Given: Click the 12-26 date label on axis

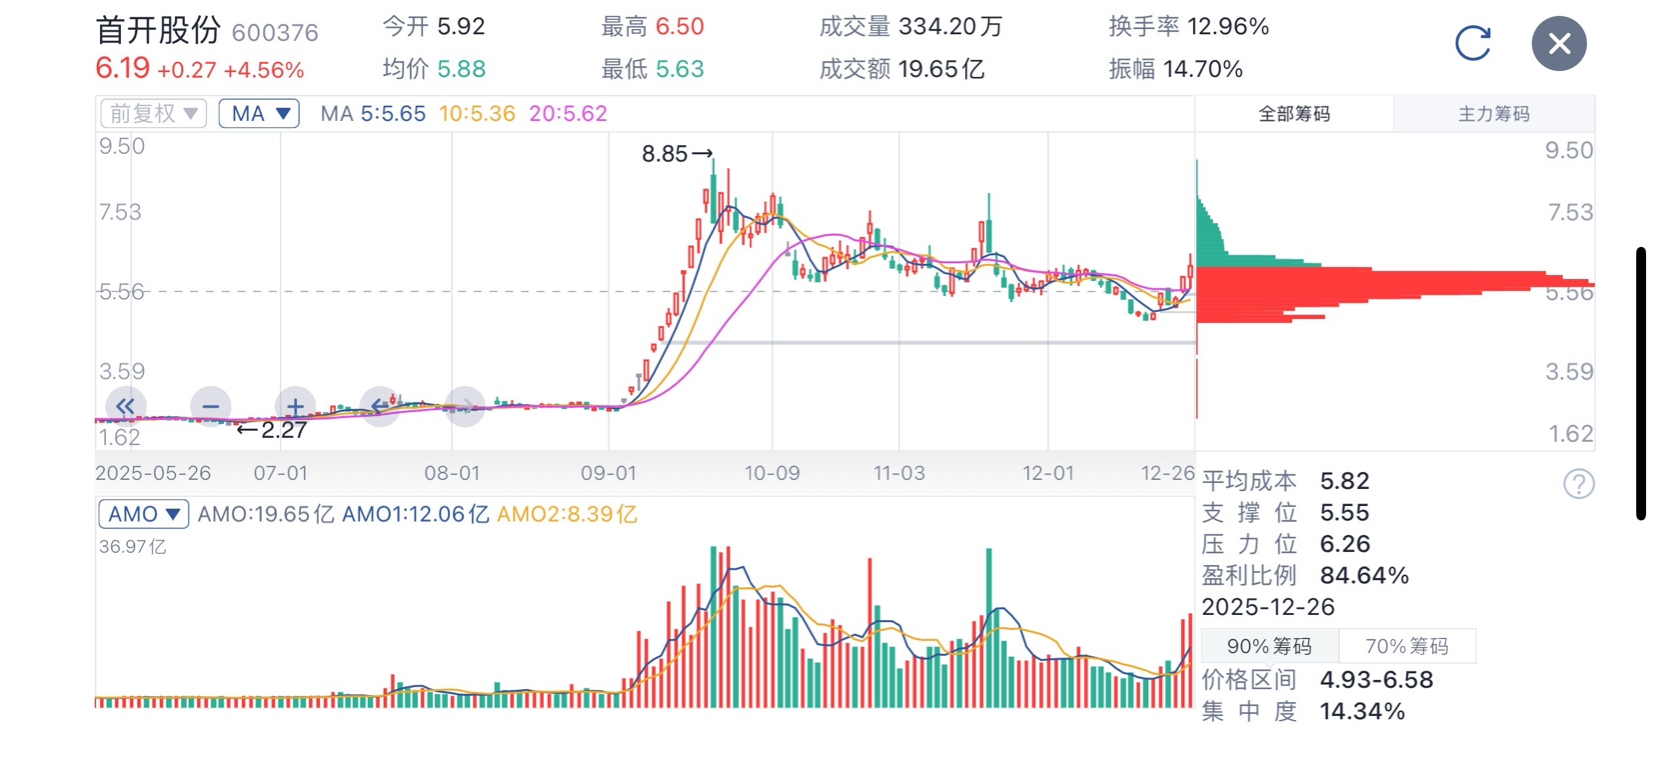Looking at the screenshot, I should pyautogui.click(x=1167, y=473).
